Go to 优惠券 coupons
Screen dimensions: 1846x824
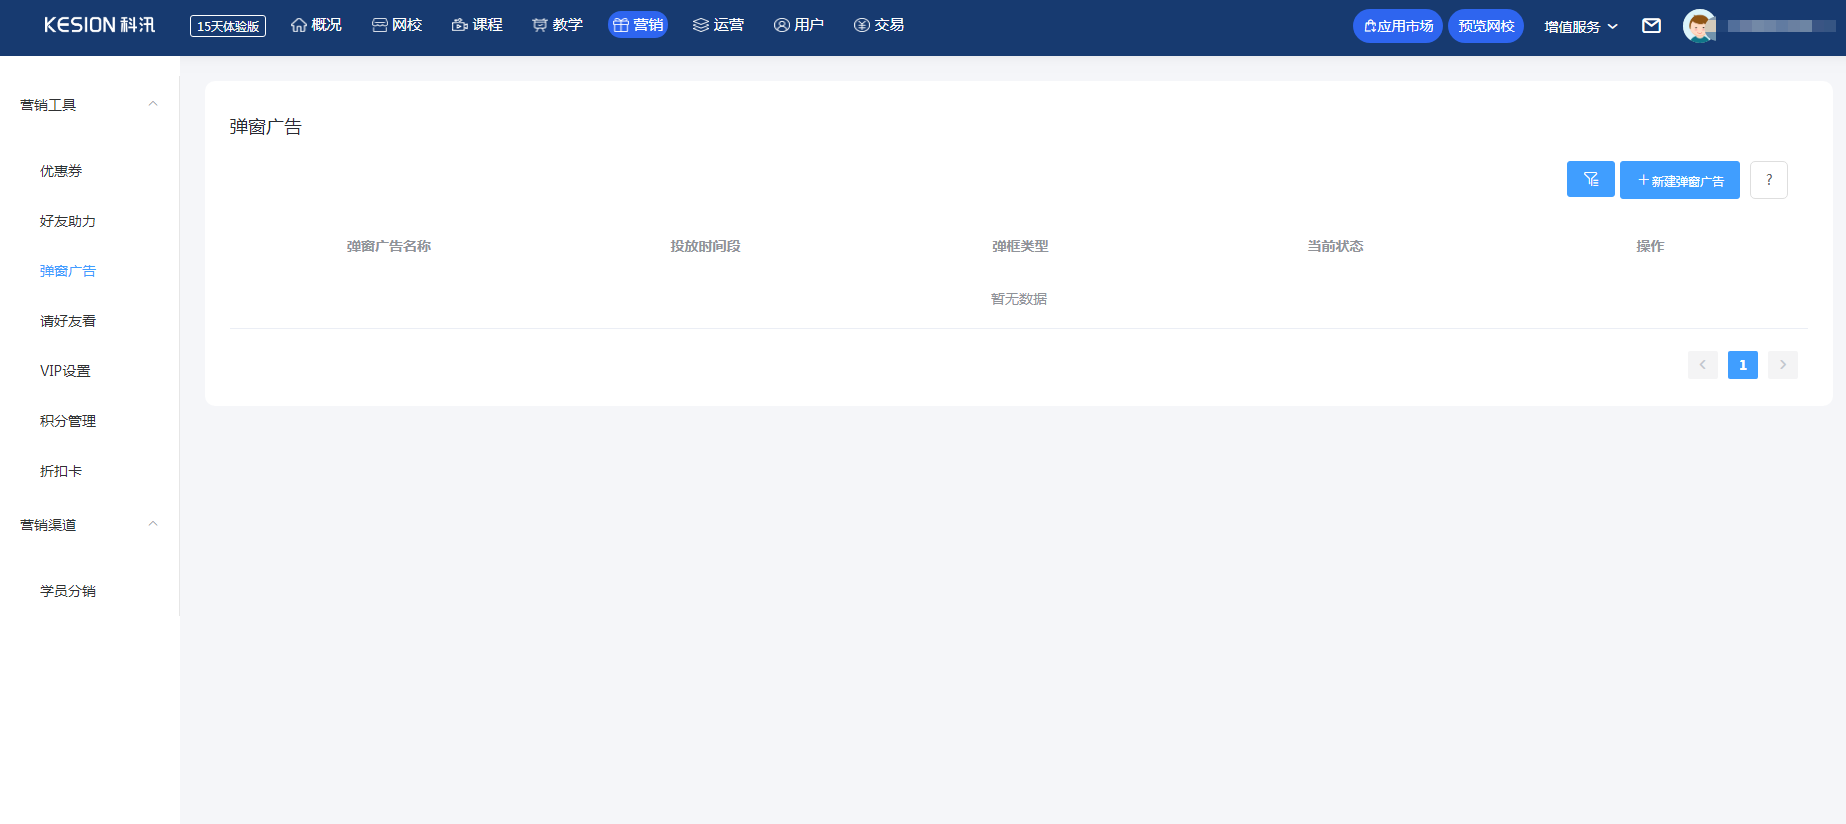pos(61,171)
